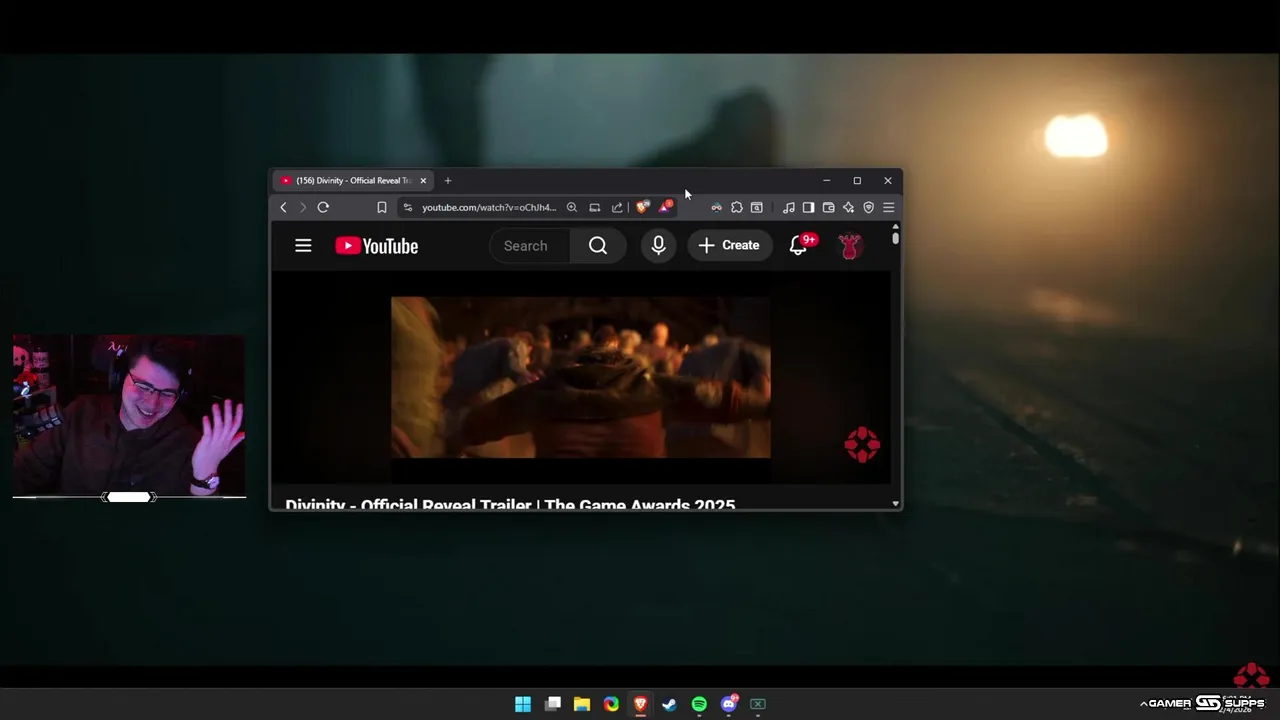Click the red IGN channel watermark on video
The height and width of the screenshot is (720, 1280).
tap(862, 445)
